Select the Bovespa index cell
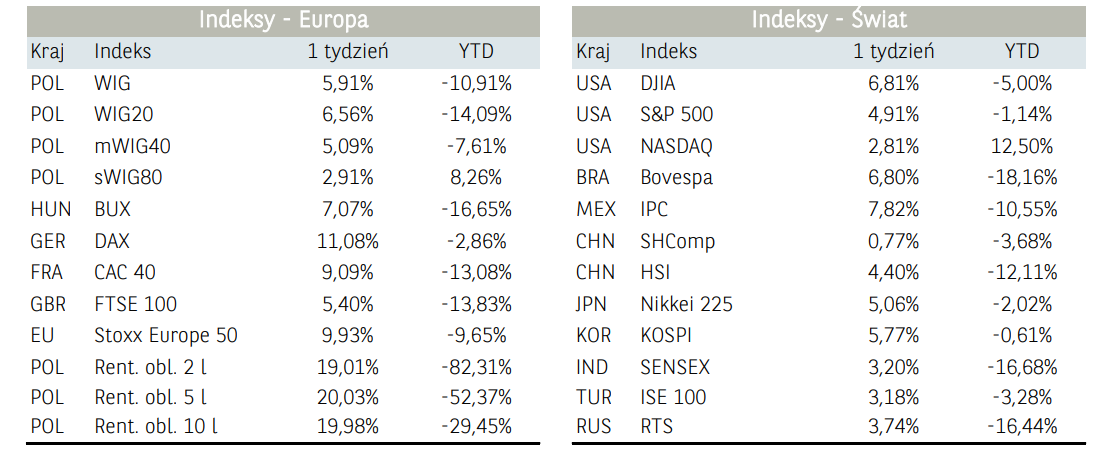1104x460 pixels. pyautogui.click(x=675, y=178)
